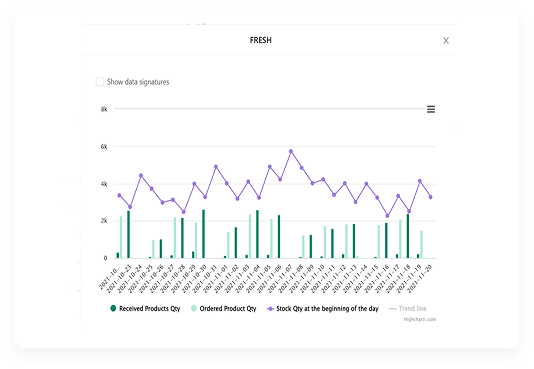Click the 4k y-axis label
Screen dimensions: 534x369
click(x=104, y=184)
